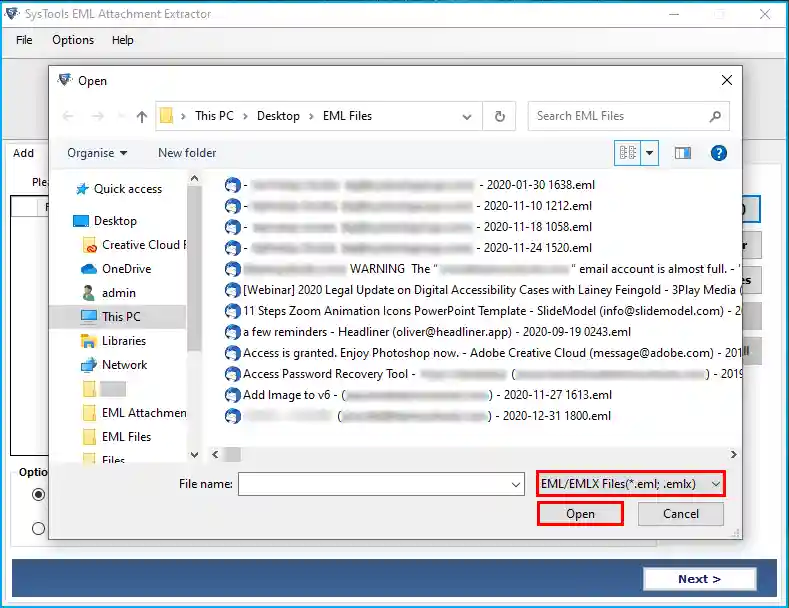
Task: Click the search magnifier icon
Action: (x=715, y=116)
